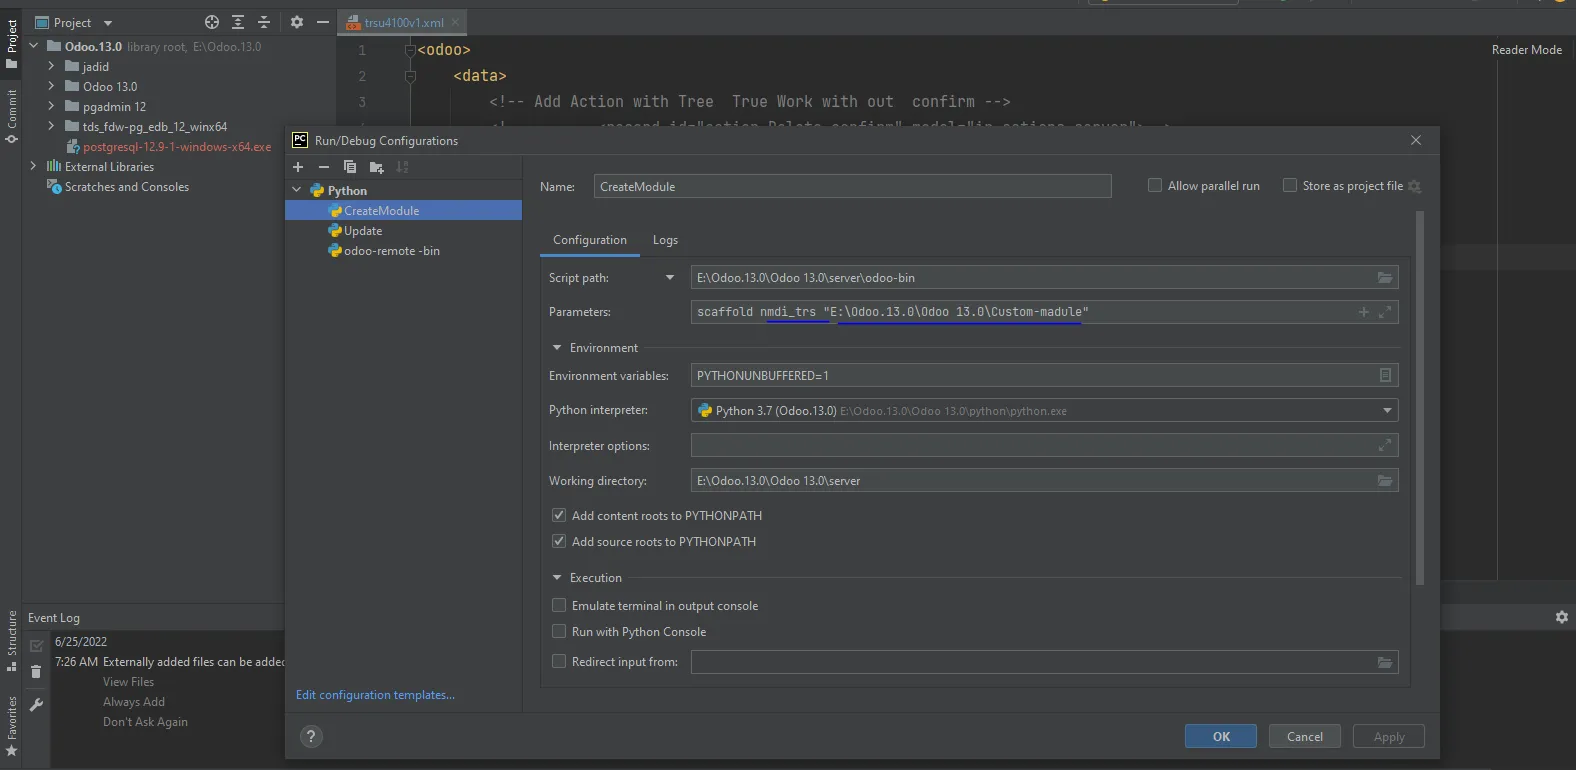Click the Add New Configuration plus icon
Viewport: 1576px width, 770px height.
click(x=298, y=167)
